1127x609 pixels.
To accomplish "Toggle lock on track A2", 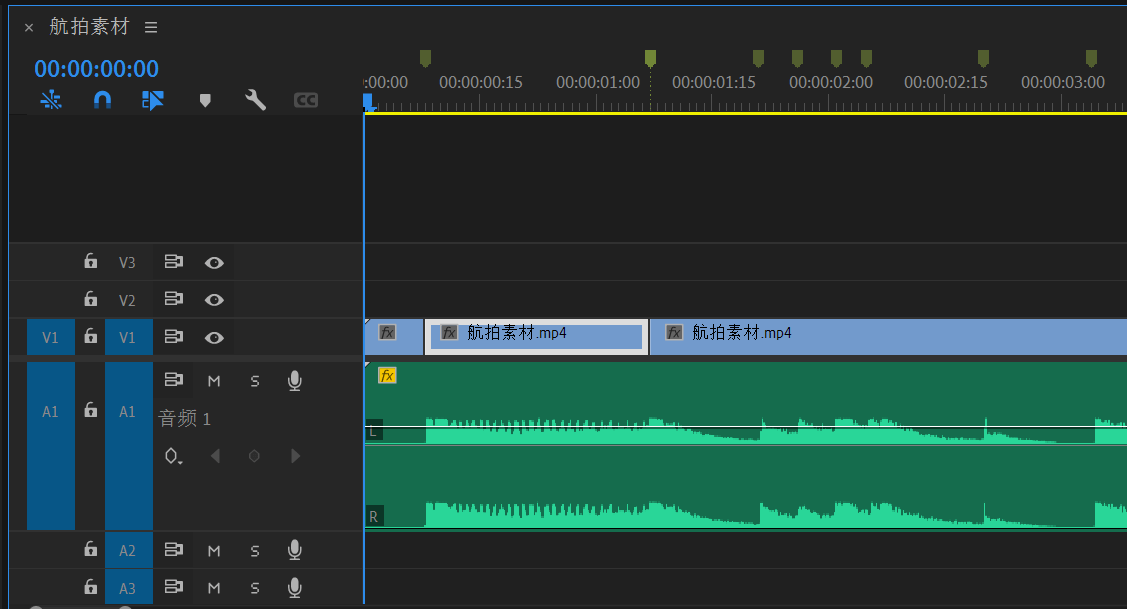I will pyautogui.click(x=91, y=549).
